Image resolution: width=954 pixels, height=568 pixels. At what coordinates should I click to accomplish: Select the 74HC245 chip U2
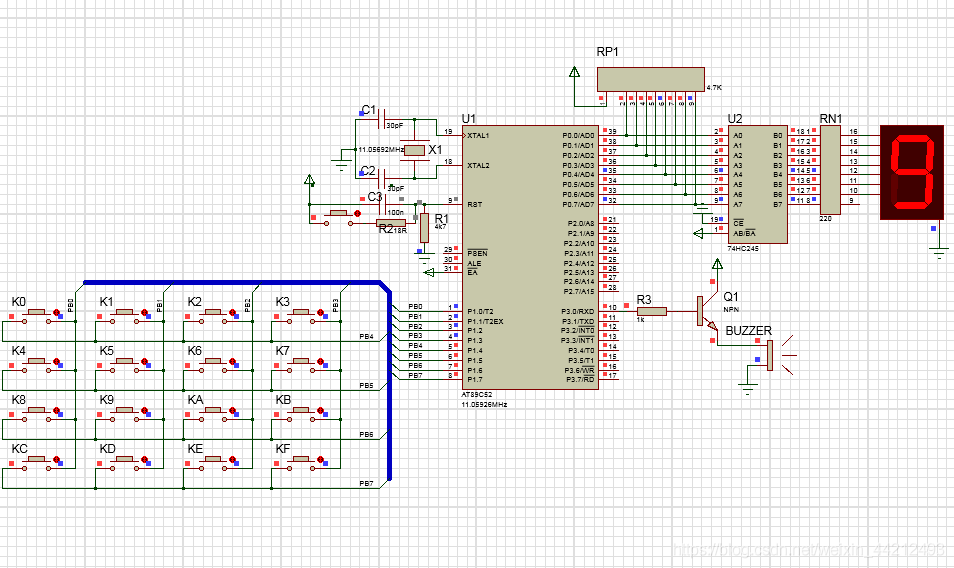(757, 183)
